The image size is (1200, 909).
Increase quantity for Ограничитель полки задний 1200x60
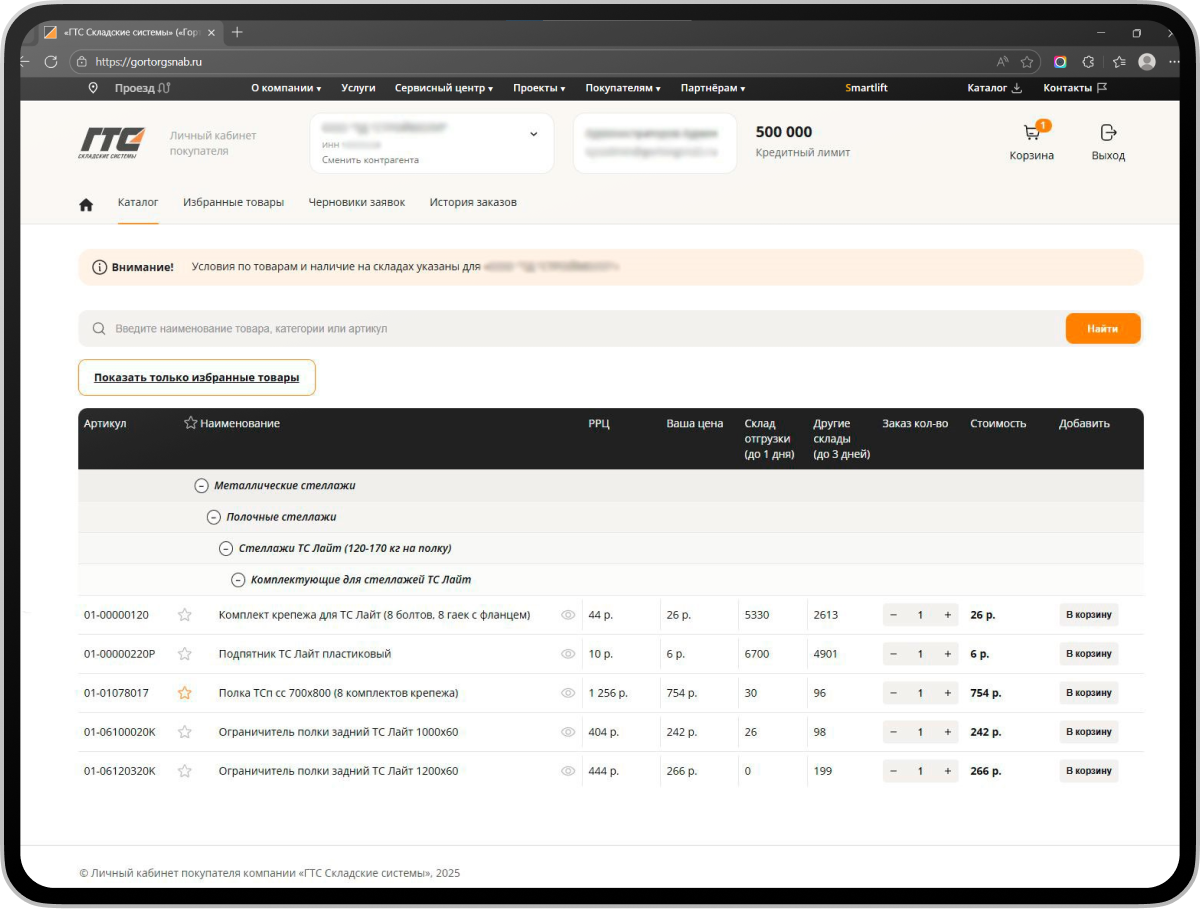[947, 771]
